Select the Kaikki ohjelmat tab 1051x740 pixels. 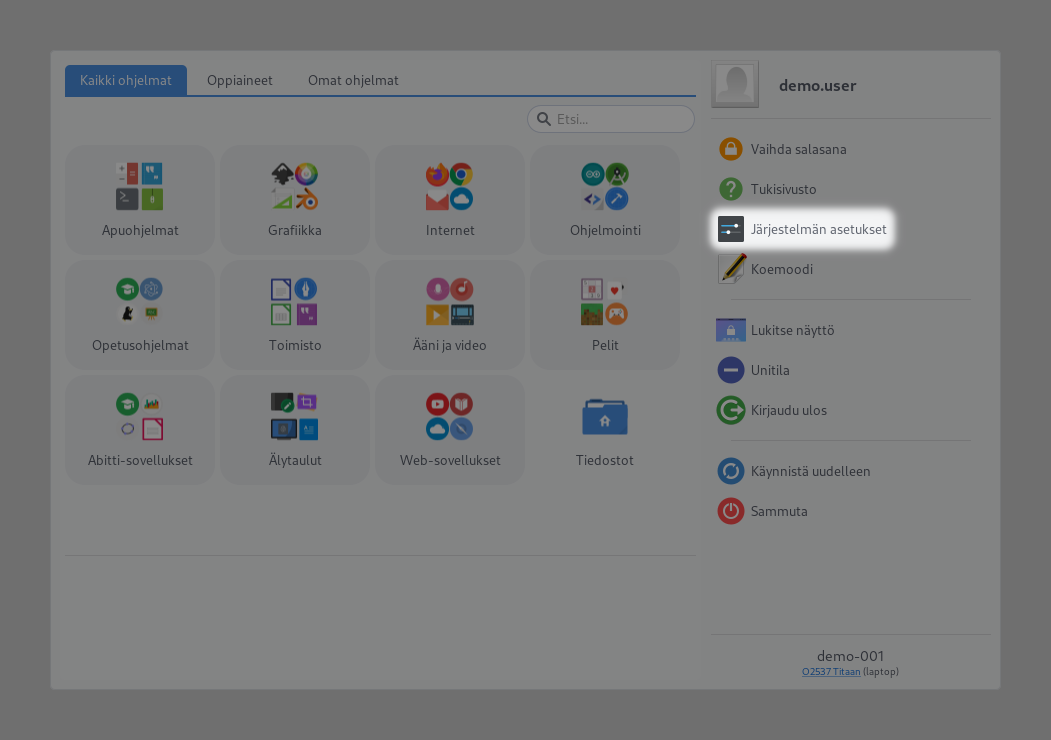tap(126, 81)
